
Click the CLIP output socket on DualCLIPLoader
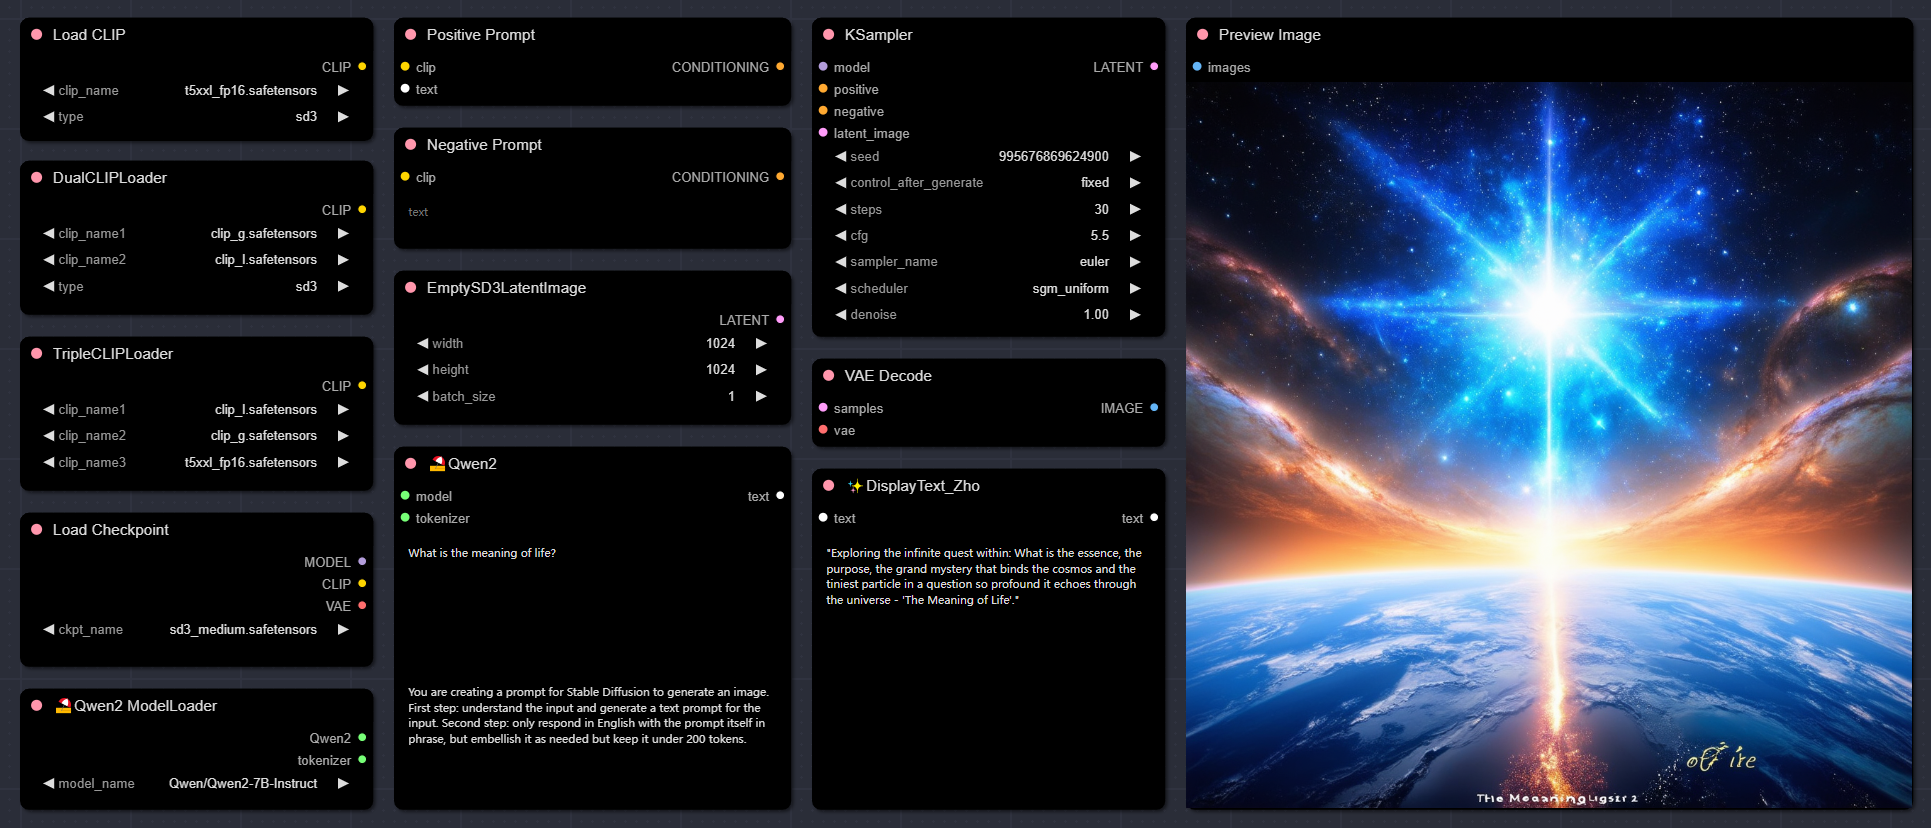[362, 210]
